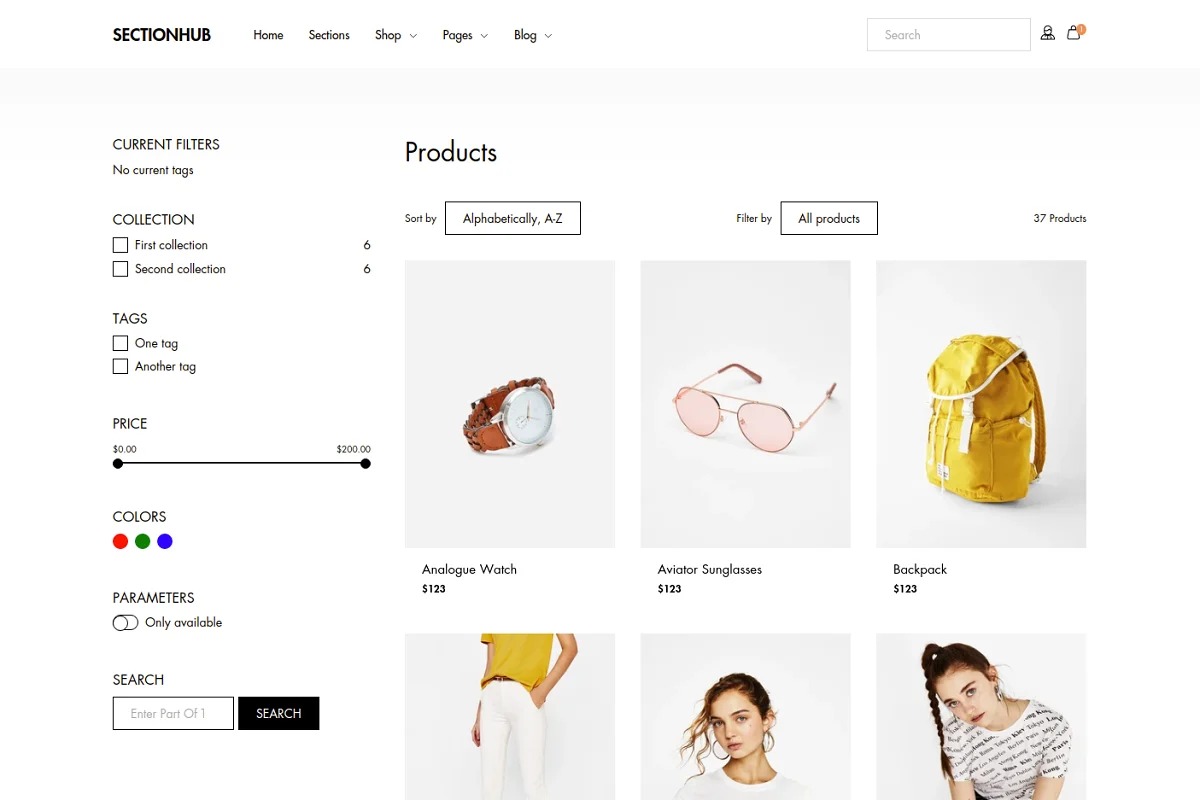Click the SECTIONHUB logo
The width and height of the screenshot is (1200, 800).
click(x=162, y=35)
